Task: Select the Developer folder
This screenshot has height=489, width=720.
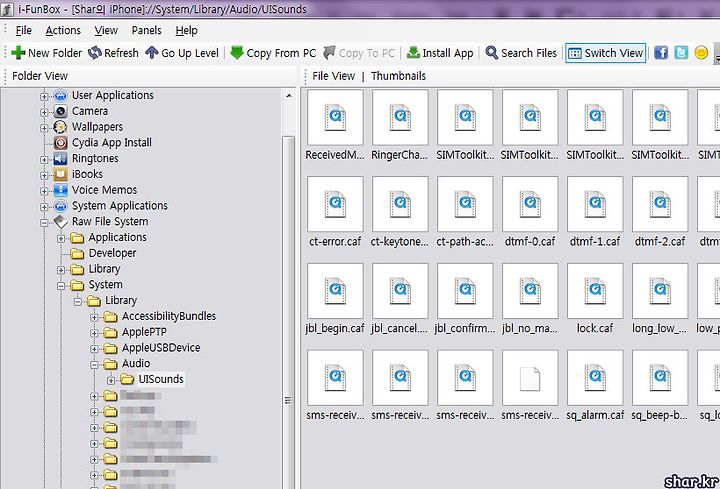Action: click(x=112, y=253)
